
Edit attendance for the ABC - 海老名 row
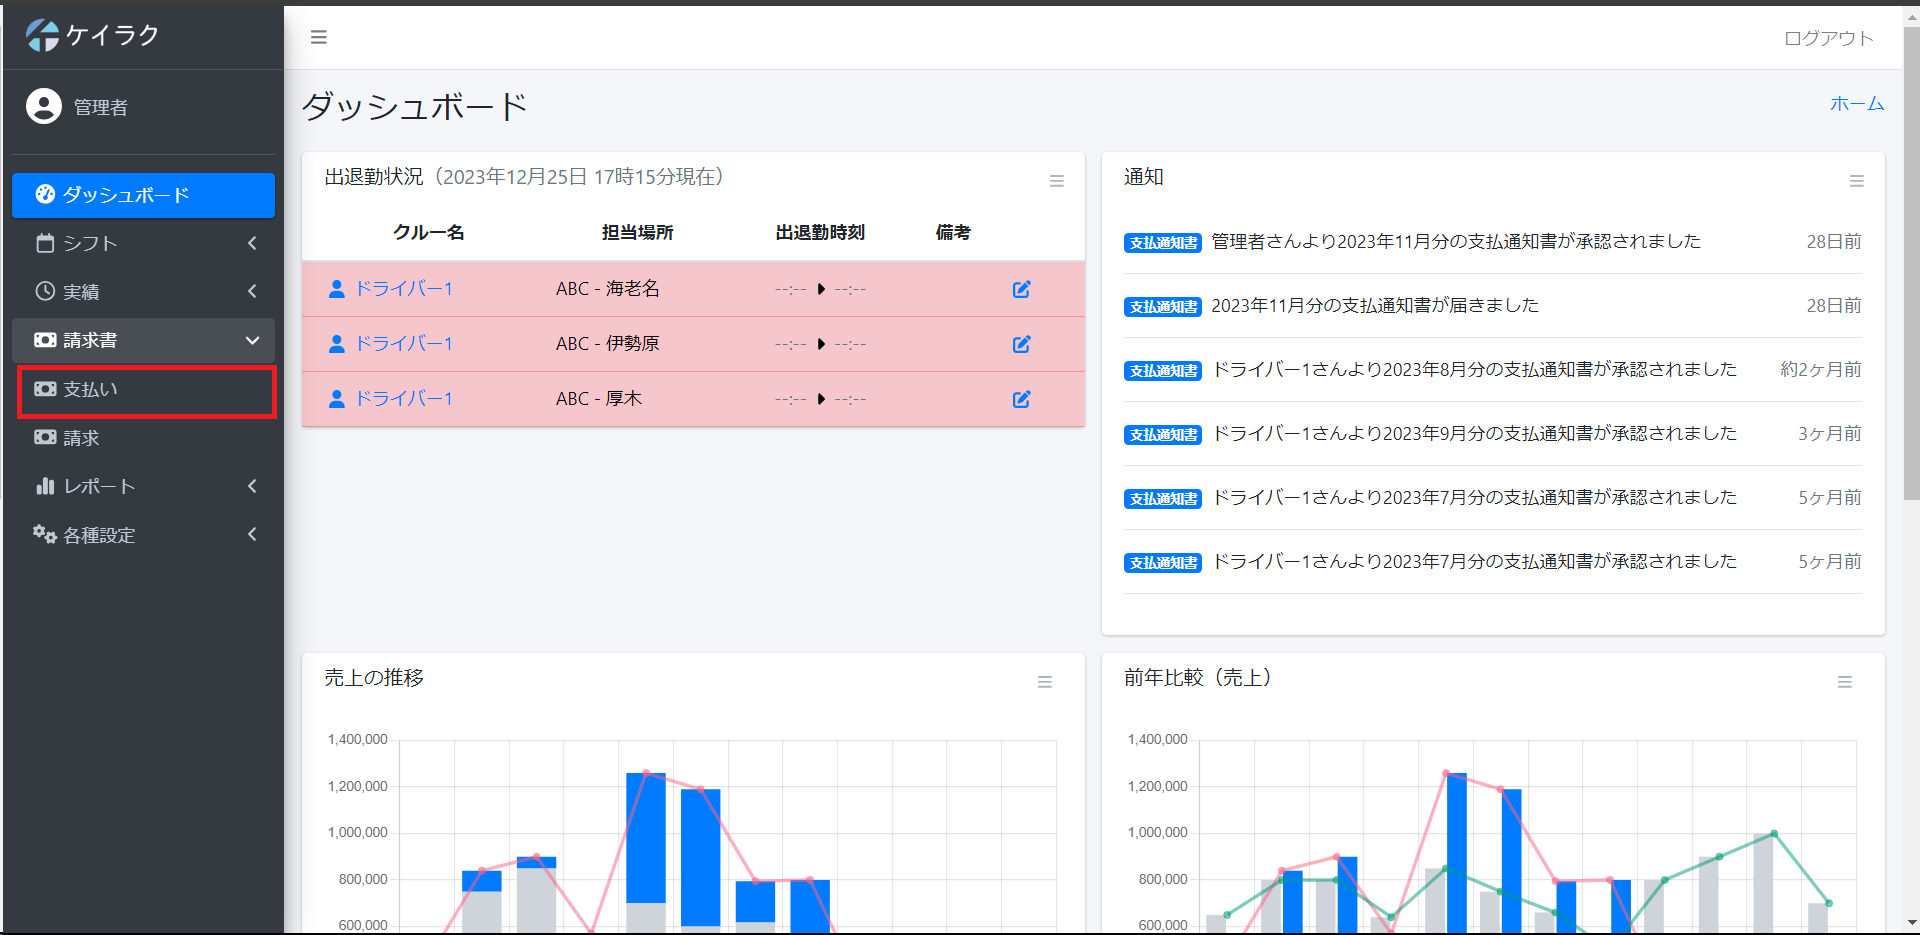point(1022,289)
